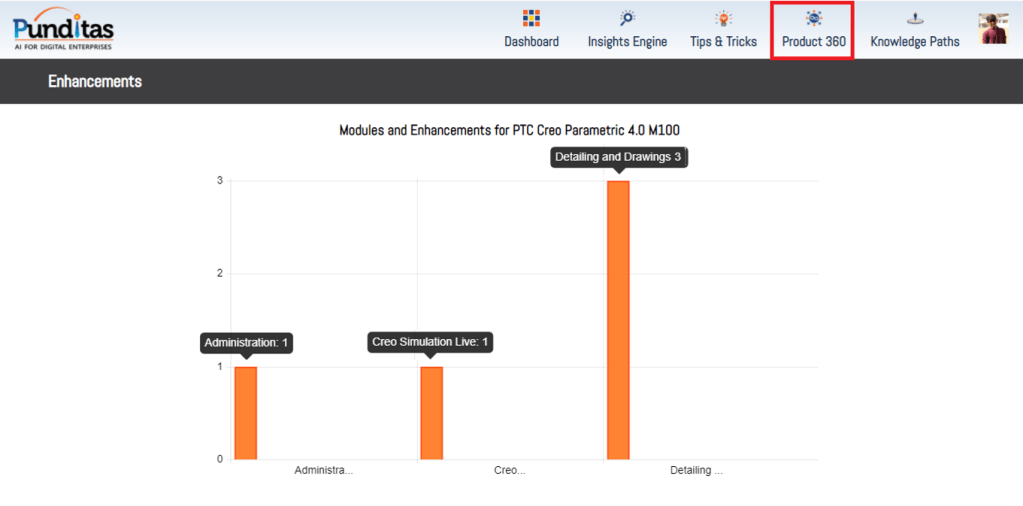Click the Punditas logo
The width and height of the screenshot is (1023, 506).
64,28
